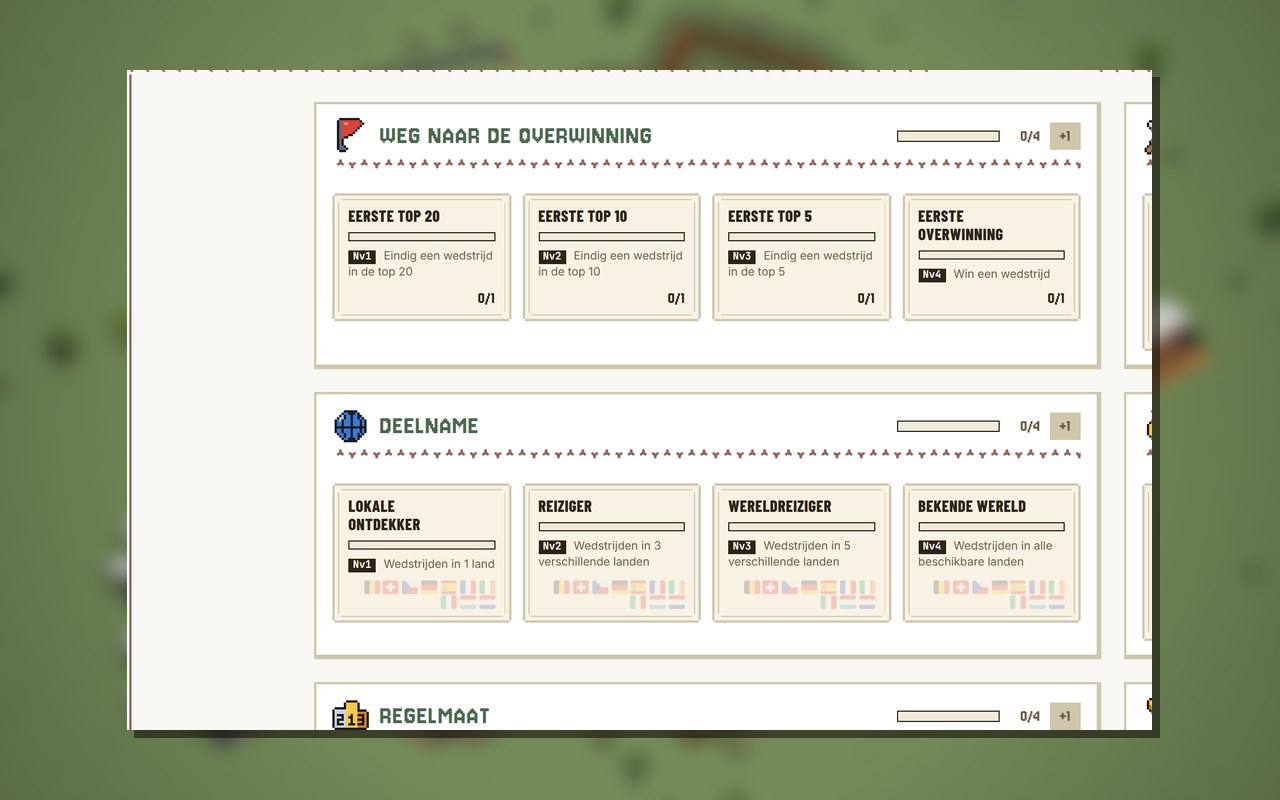Image resolution: width=1280 pixels, height=800 pixels.
Task: Click the country flags row in Reiziger card
Action: point(619,595)
